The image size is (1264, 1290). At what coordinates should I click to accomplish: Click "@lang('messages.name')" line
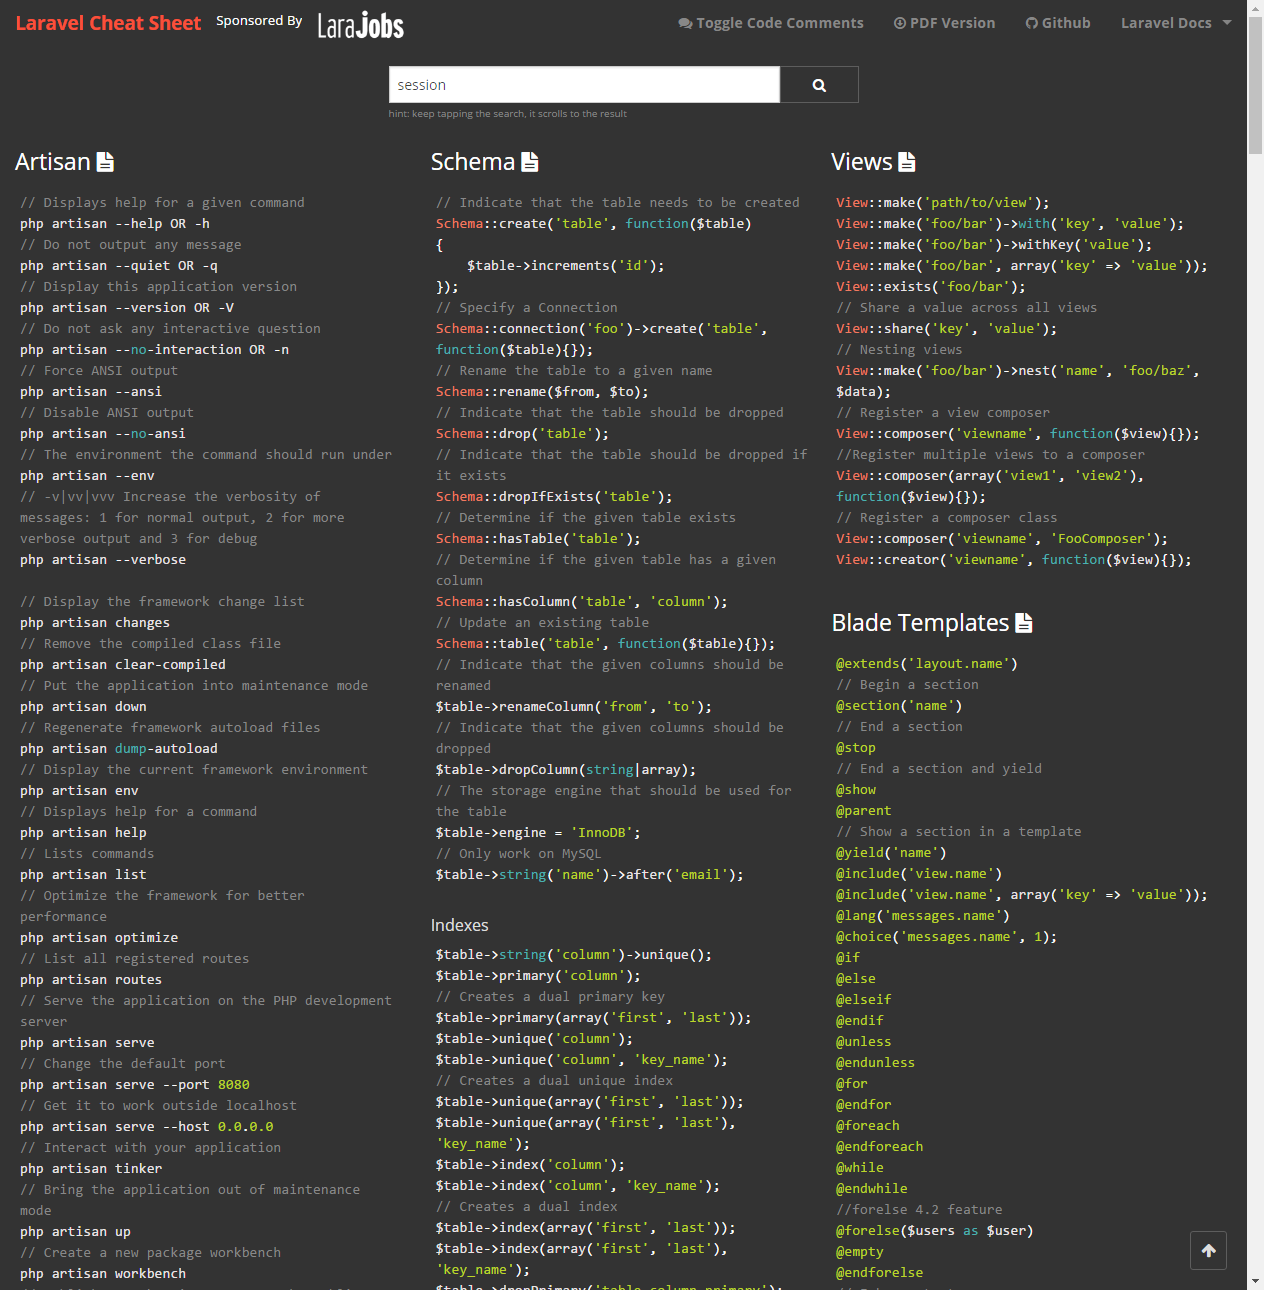[x=923, y=916]
